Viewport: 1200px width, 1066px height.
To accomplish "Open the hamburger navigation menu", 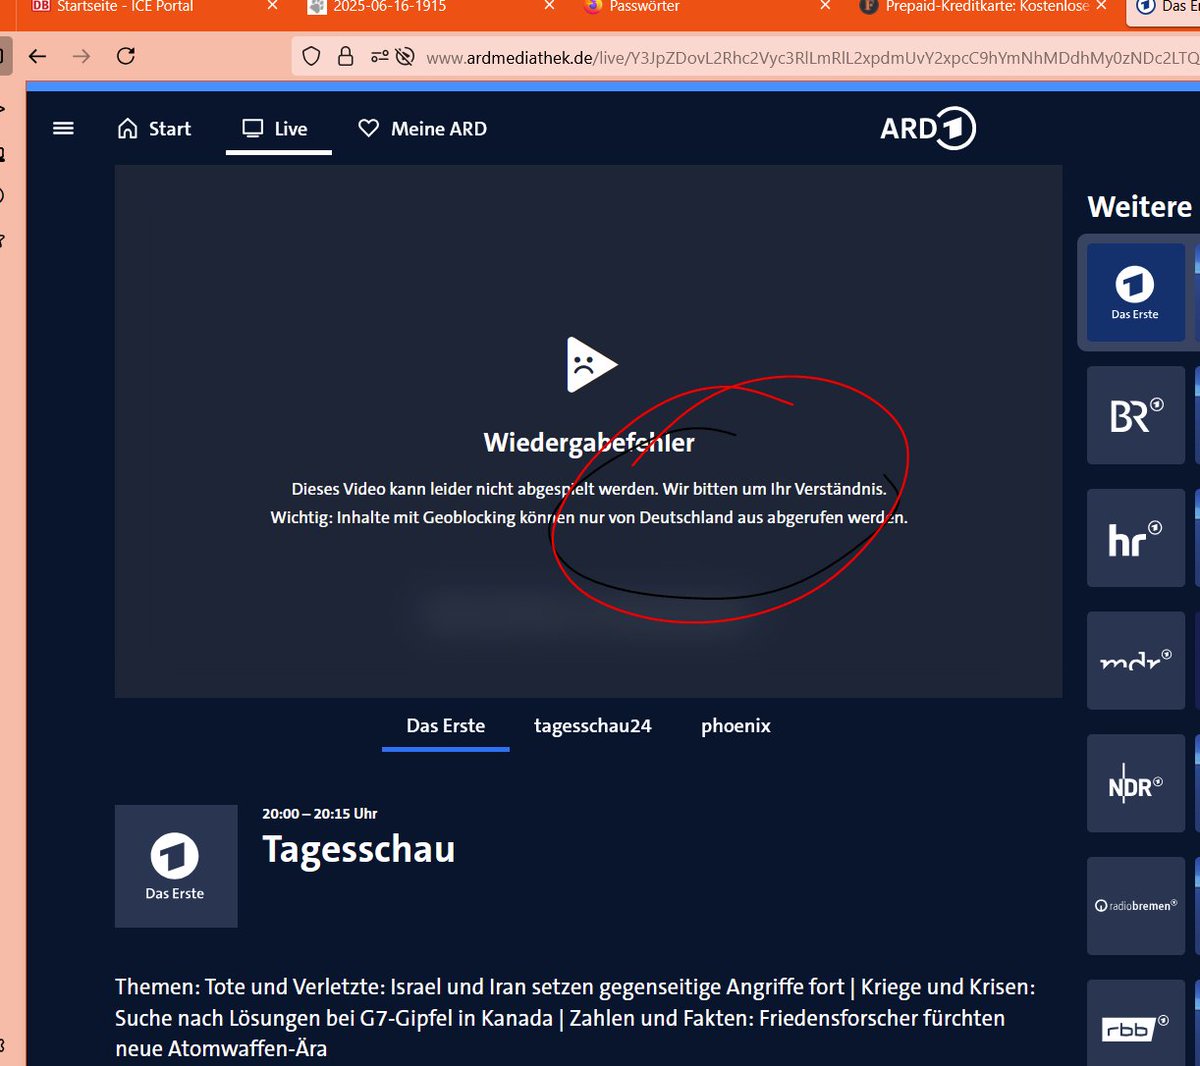I will click(63, 128).
